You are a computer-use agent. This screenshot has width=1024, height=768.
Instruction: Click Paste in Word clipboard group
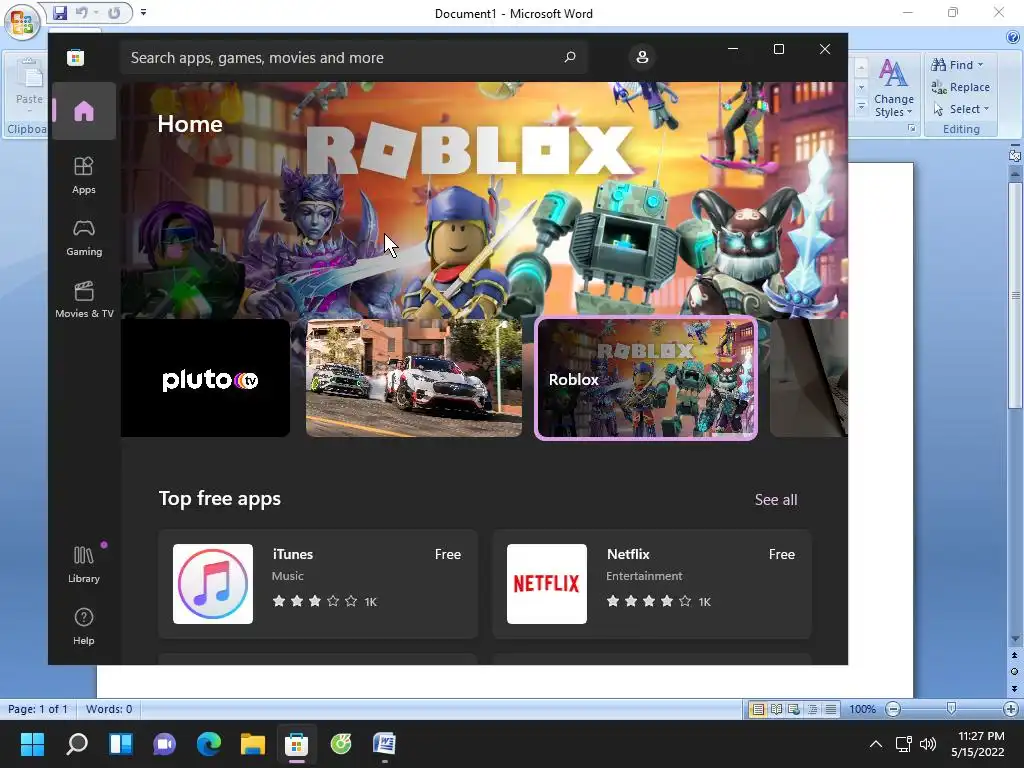(29, 85)
